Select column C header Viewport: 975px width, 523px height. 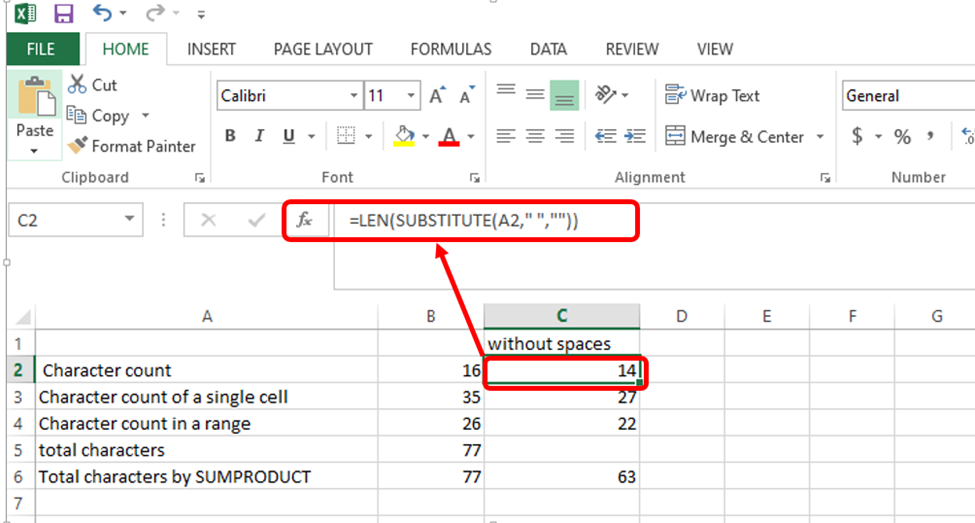pyautogui.click(x=561, y=316)
